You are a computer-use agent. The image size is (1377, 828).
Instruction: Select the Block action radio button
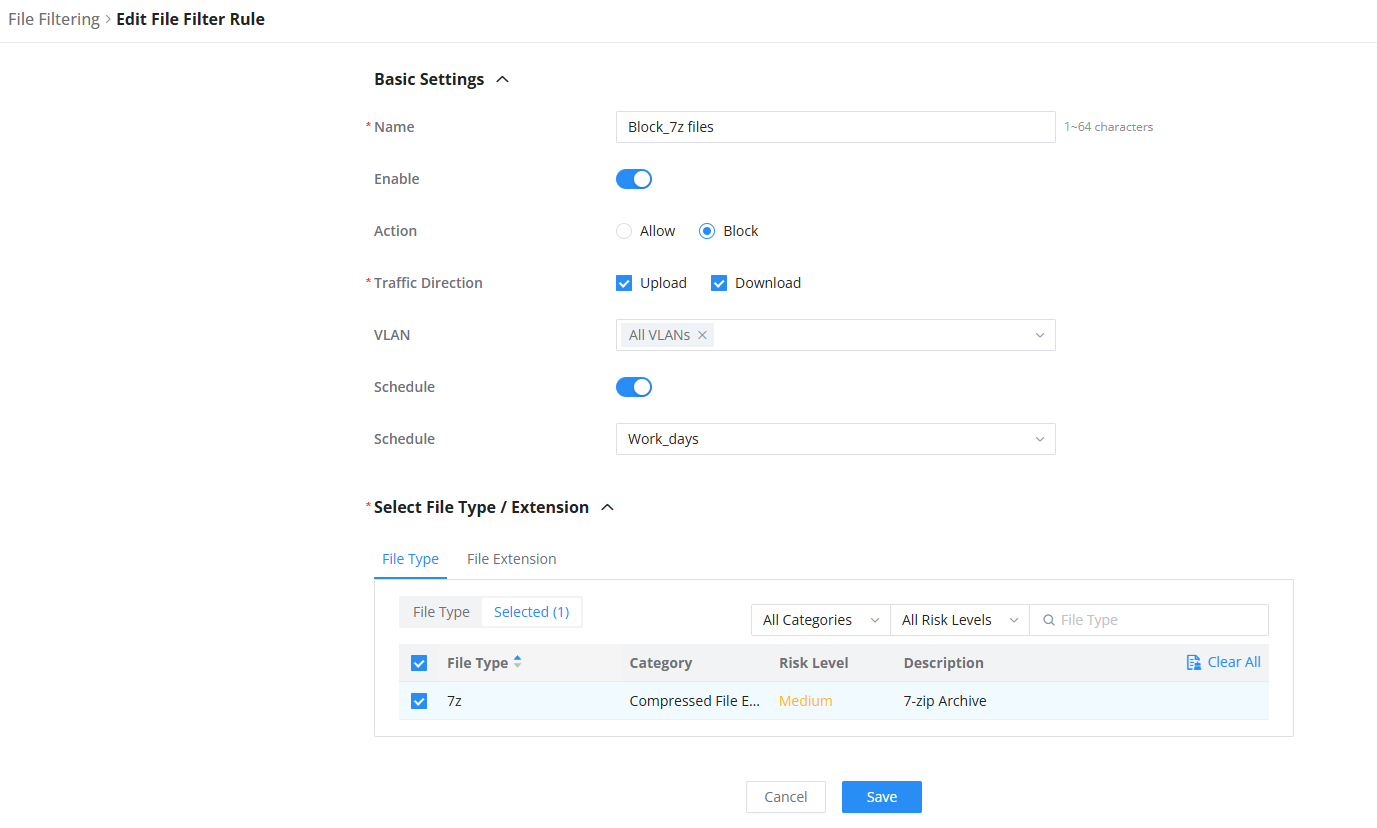point(707,231)
